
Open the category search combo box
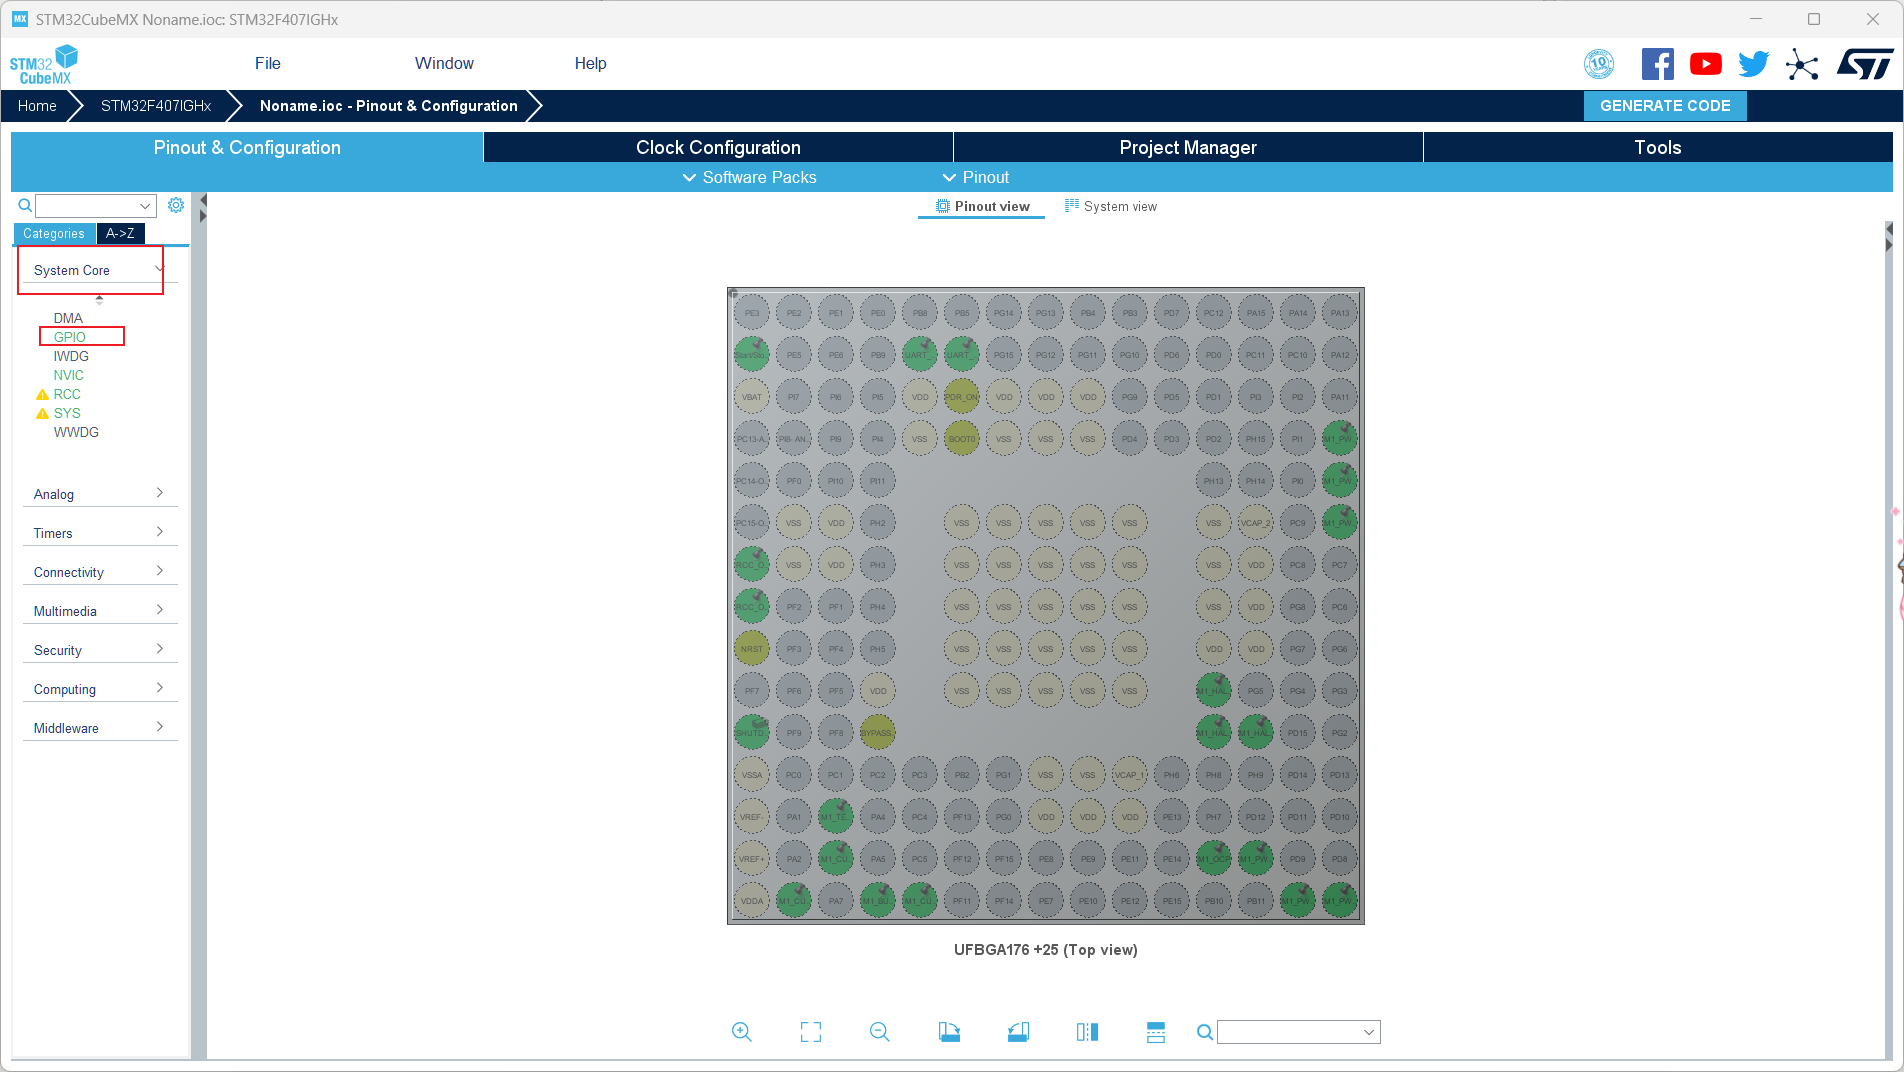click(x=96, y=206)
